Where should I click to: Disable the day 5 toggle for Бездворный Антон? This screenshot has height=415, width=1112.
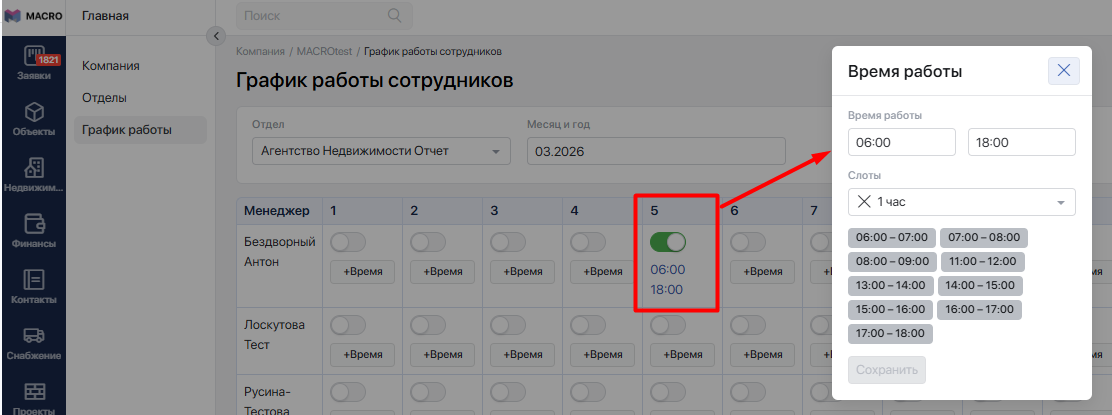point(667,242)
